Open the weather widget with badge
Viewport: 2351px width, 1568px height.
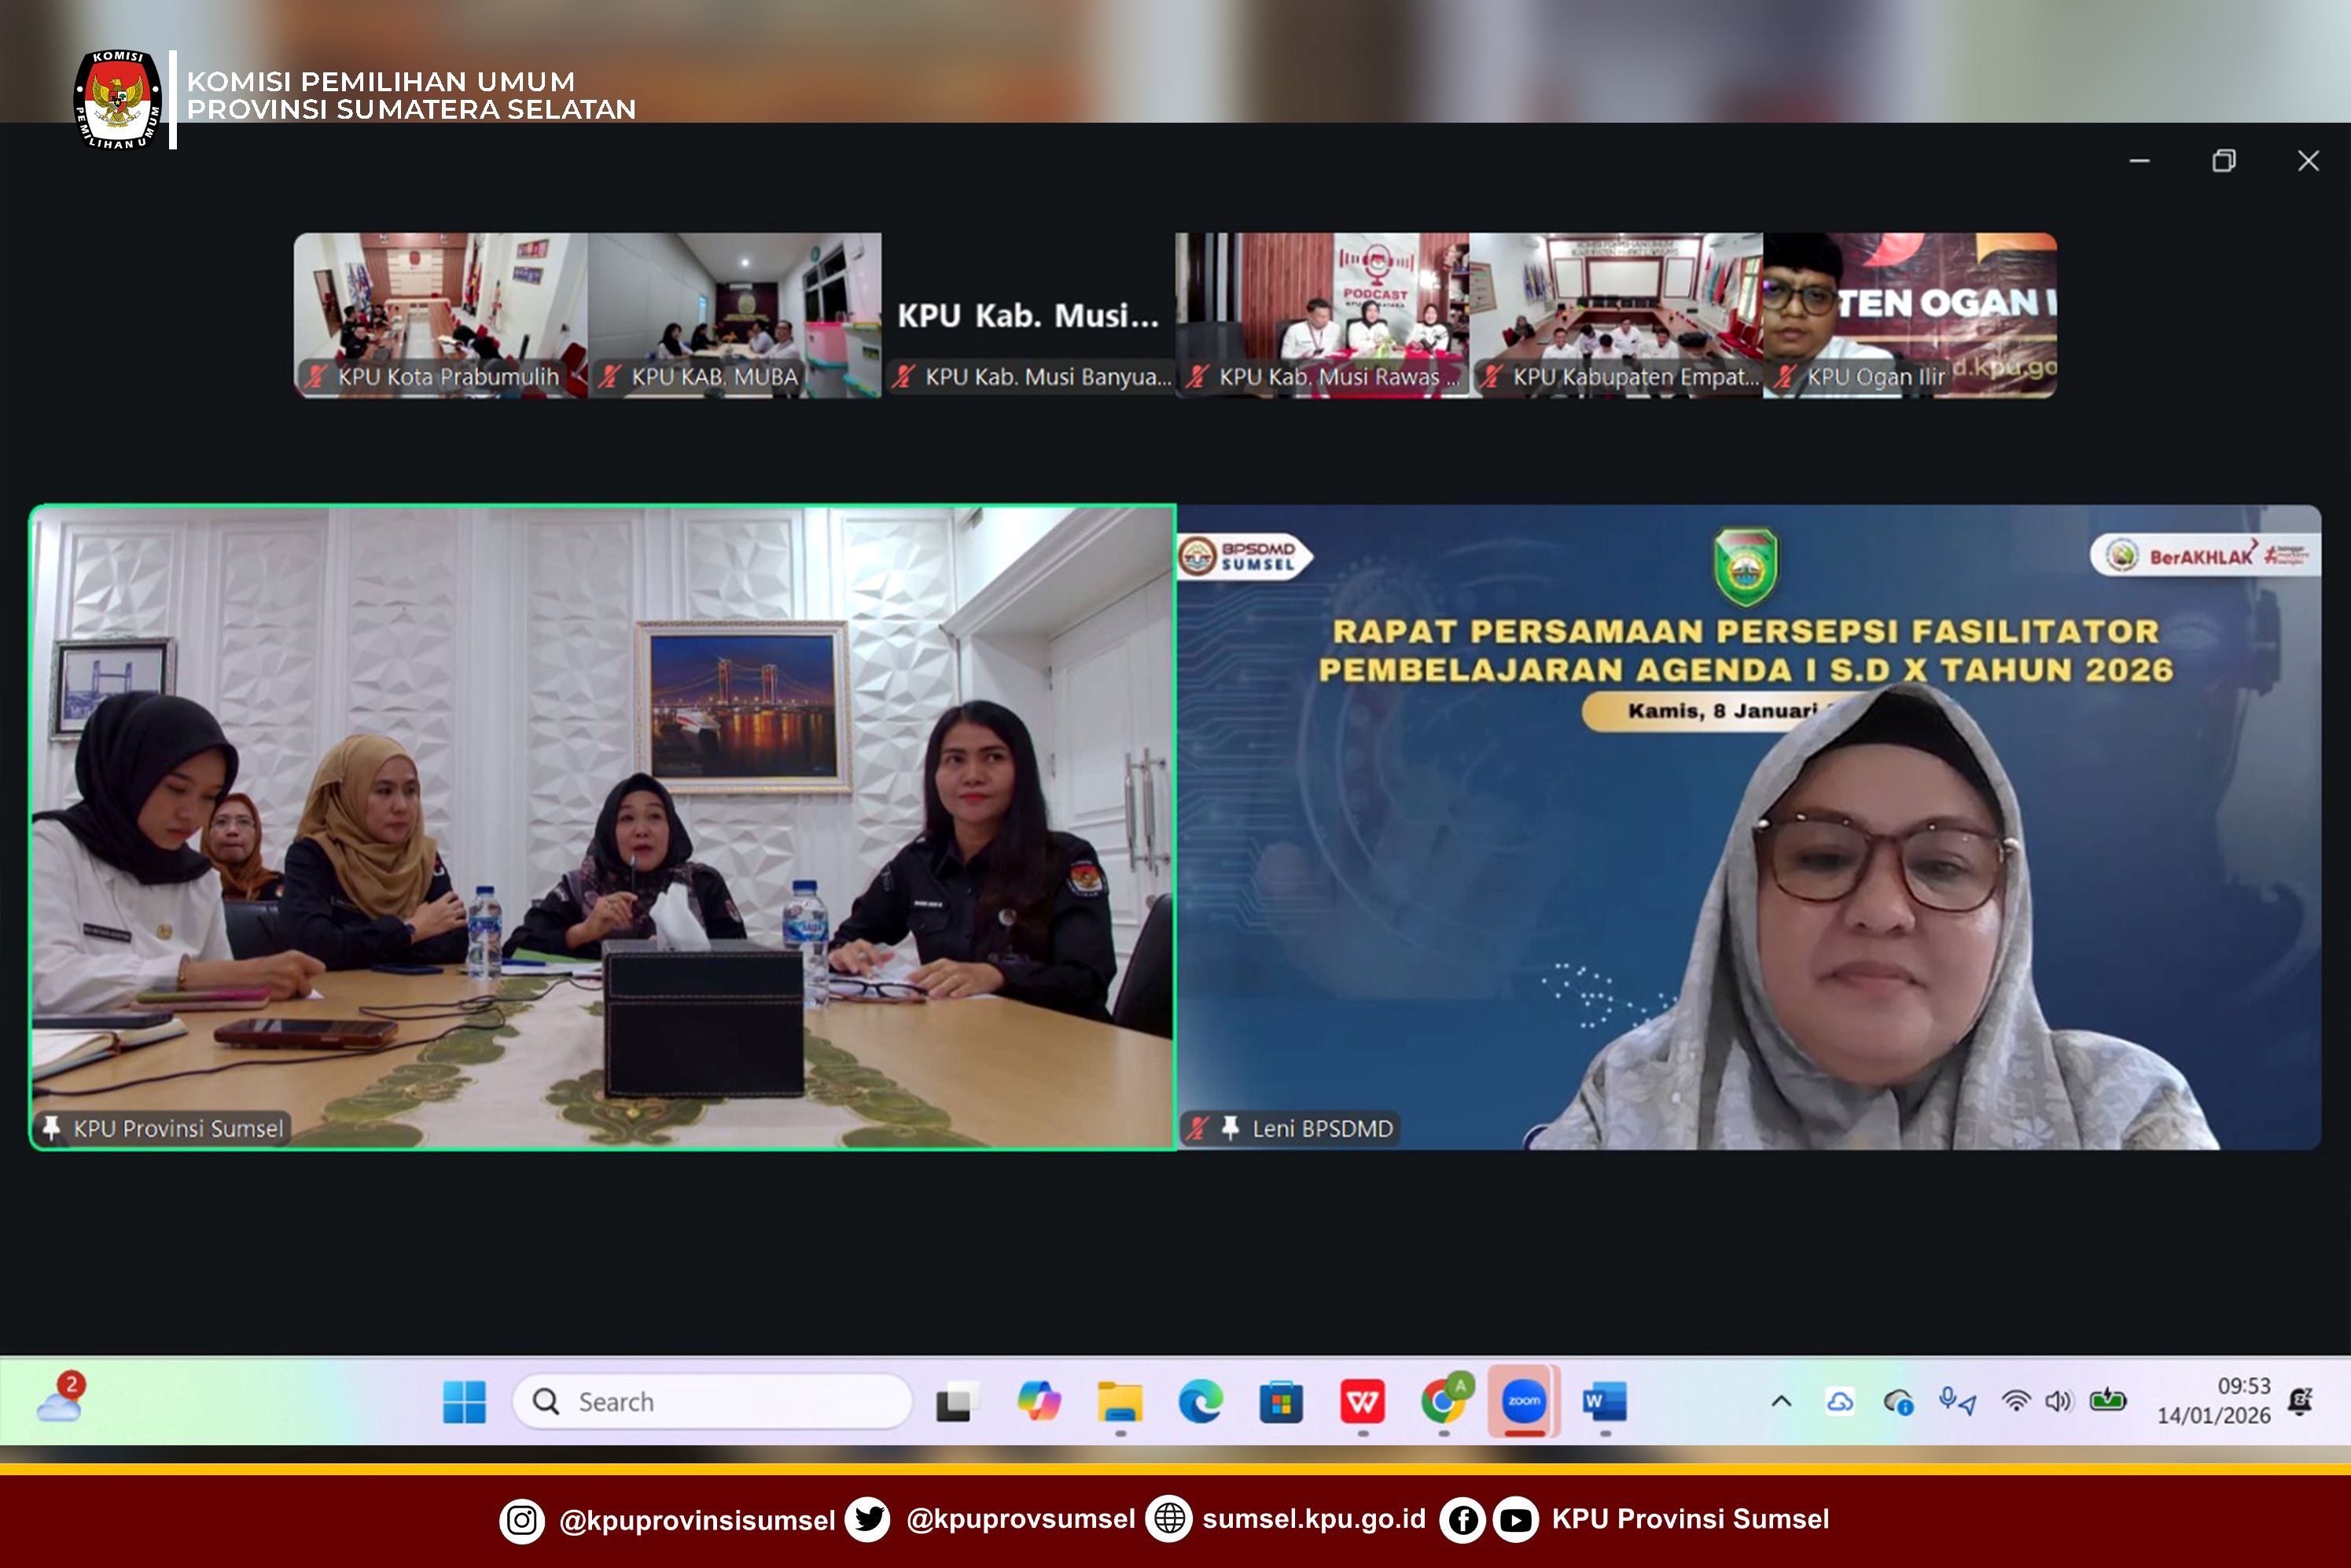click(x=61, y=1399)
